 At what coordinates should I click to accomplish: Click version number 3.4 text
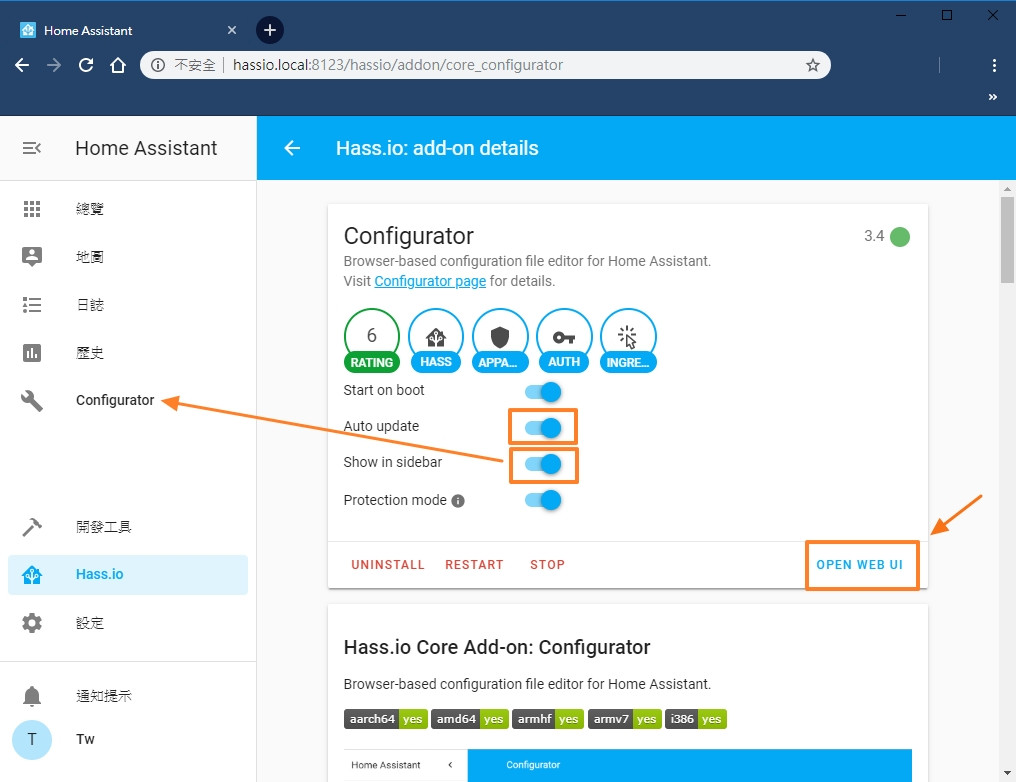pos(874,236)
